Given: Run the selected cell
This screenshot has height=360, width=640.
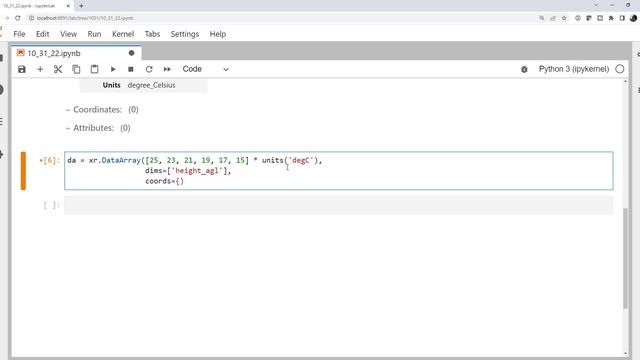Looking at the screenshot, I should (x=113, y=69).
